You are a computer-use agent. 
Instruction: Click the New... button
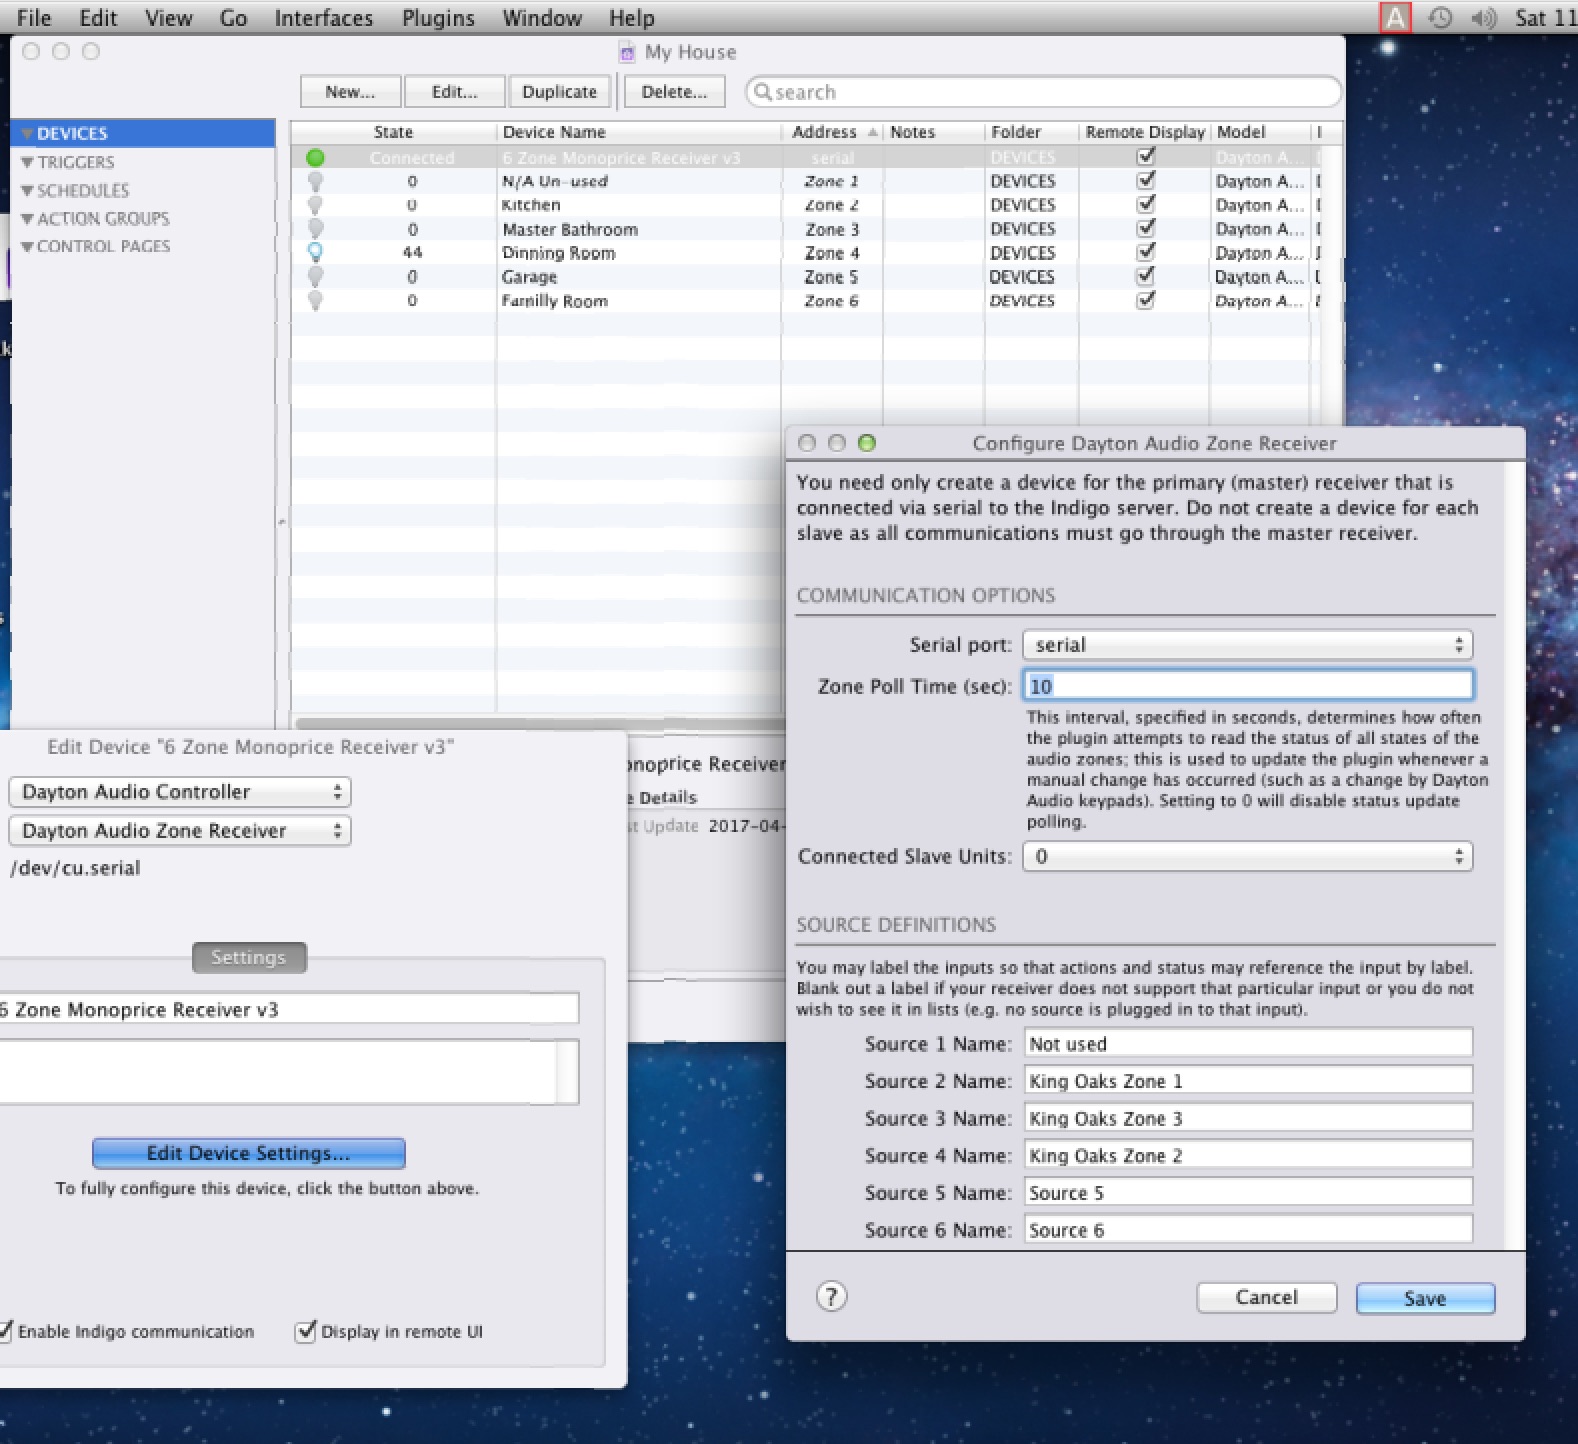coord(350,92)
